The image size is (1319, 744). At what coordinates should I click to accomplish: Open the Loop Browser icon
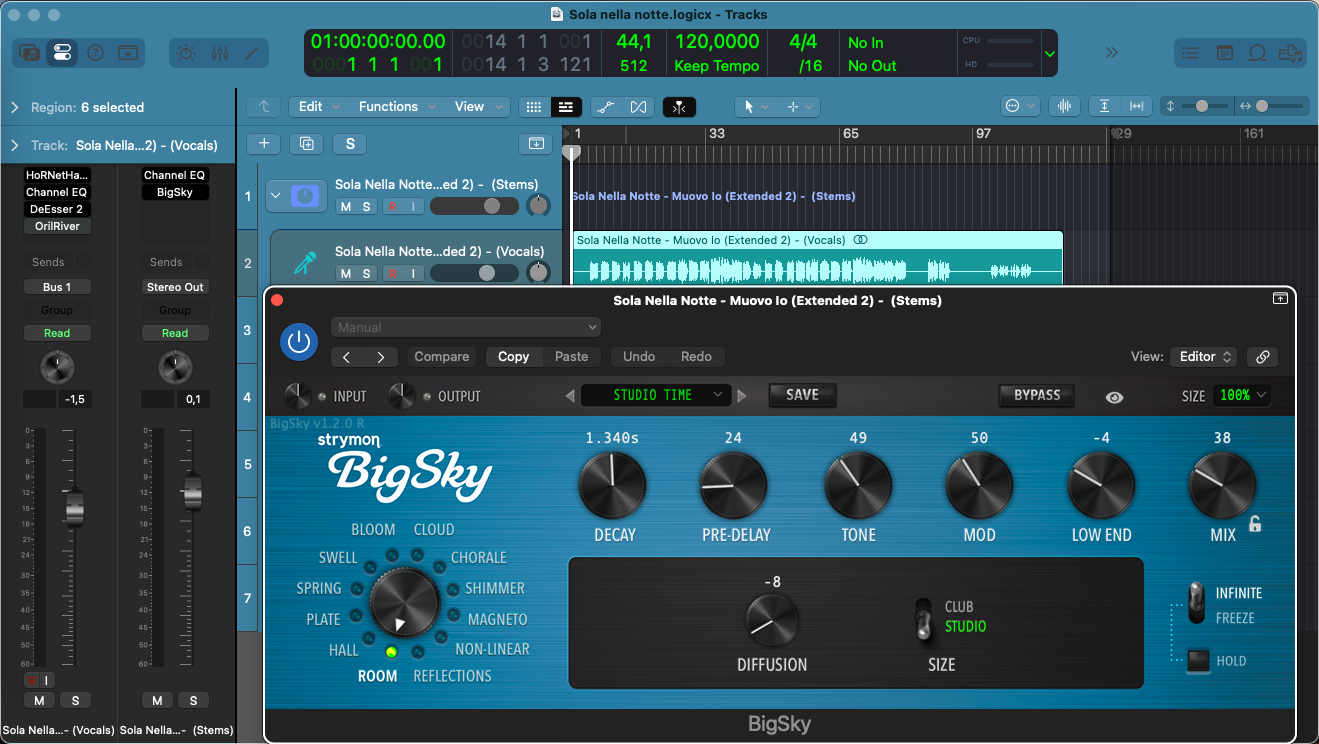pyautogui.click(x=1258, y=53)
